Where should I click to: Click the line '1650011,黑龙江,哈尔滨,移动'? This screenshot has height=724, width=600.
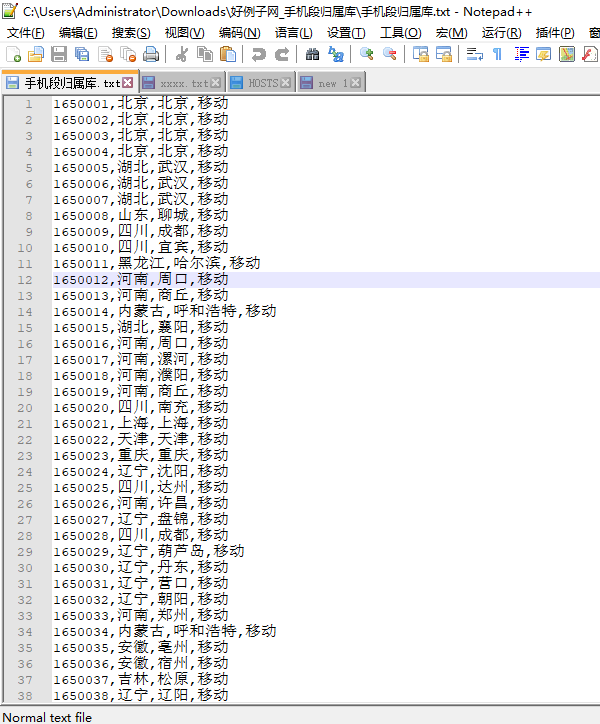(157, 264)
